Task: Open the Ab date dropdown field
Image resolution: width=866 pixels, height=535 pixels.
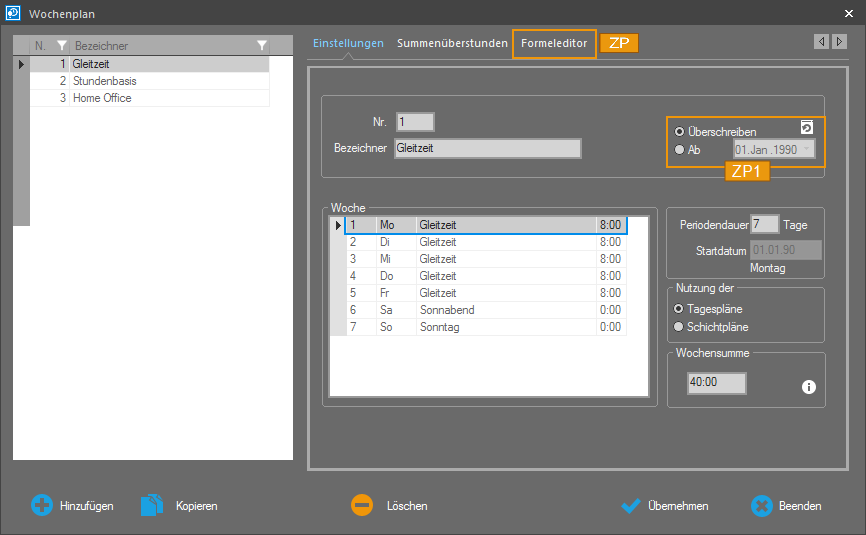Action: coord(773,150)
